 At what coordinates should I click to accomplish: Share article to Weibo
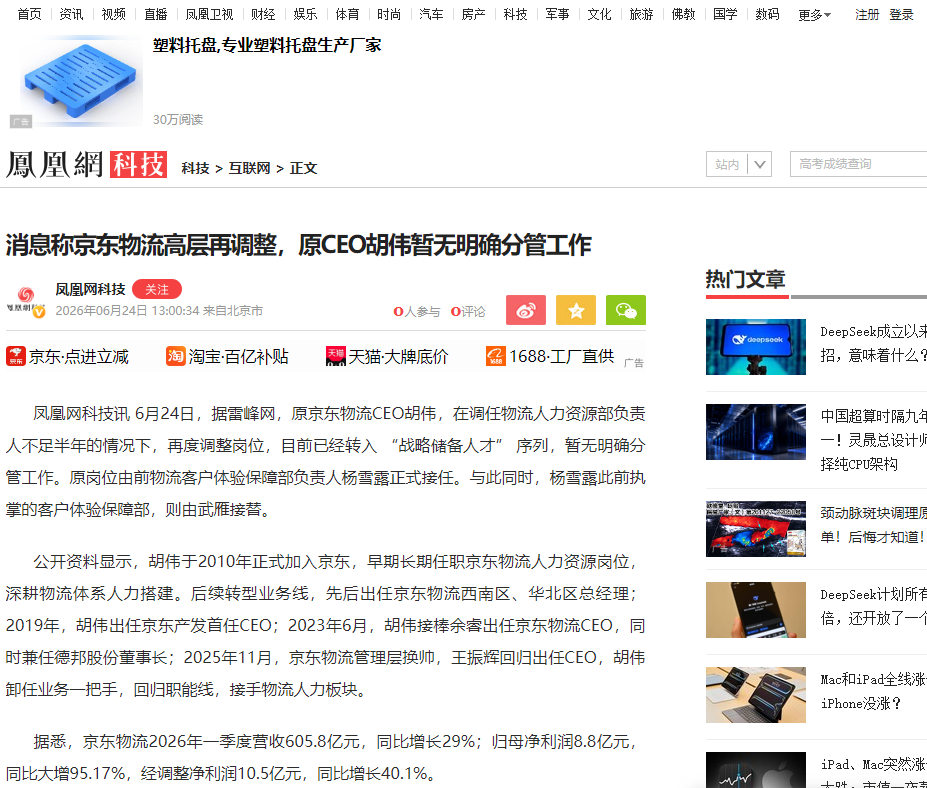526,310
